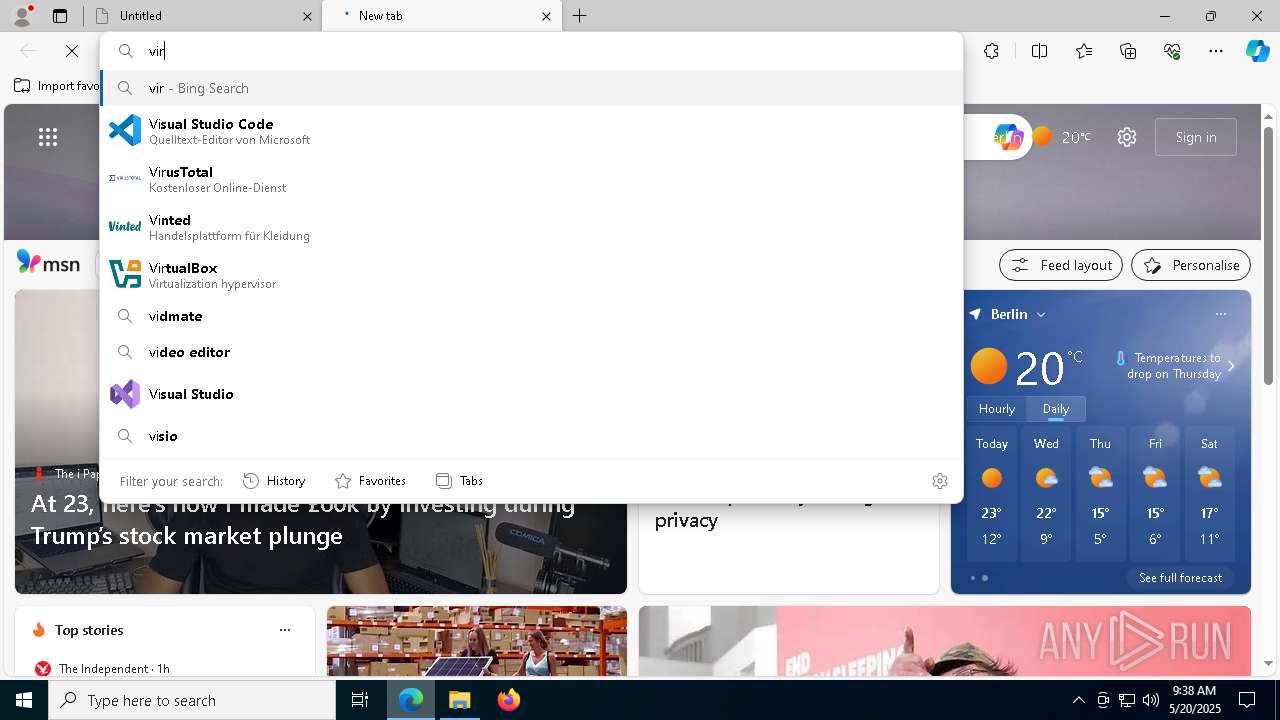Open the profile avatar menu
This screenshot has height=720, width=1280.
coord(22,16)
